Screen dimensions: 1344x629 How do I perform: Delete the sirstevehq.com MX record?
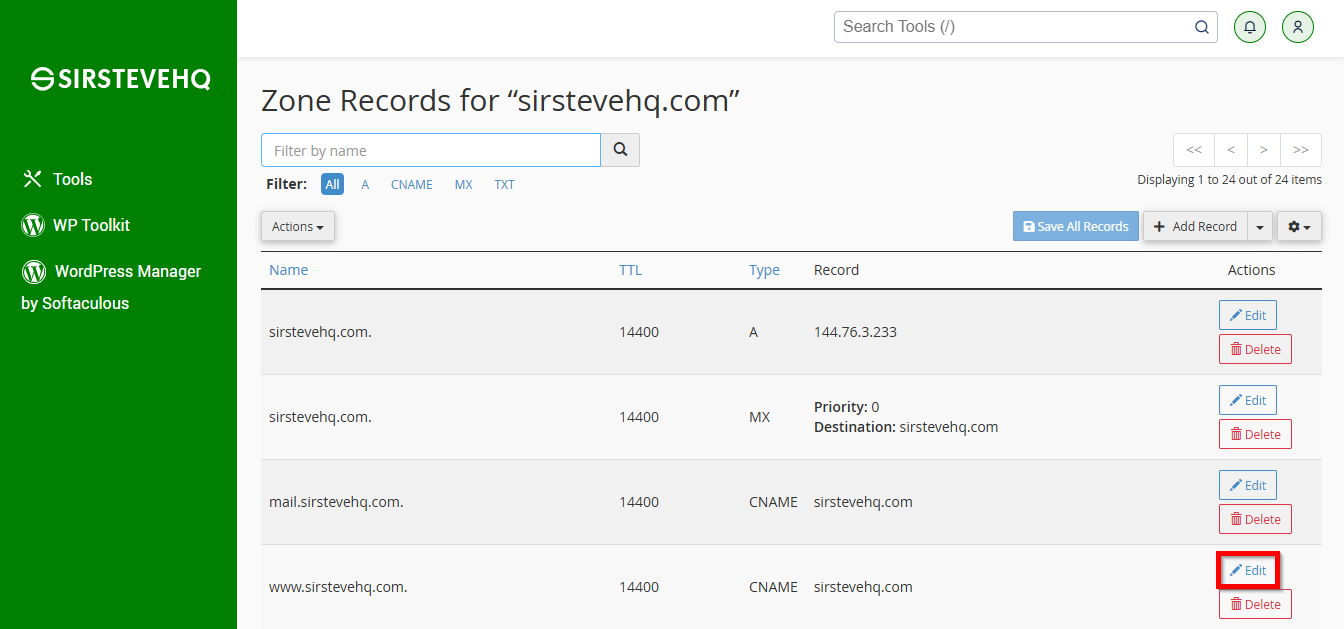(1255, 434)
